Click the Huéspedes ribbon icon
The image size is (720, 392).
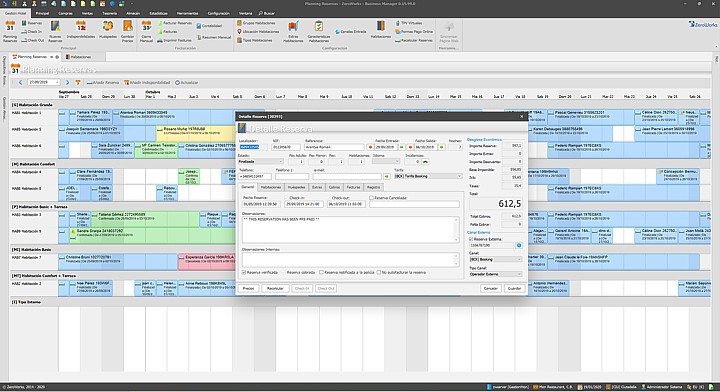[108, 30]
